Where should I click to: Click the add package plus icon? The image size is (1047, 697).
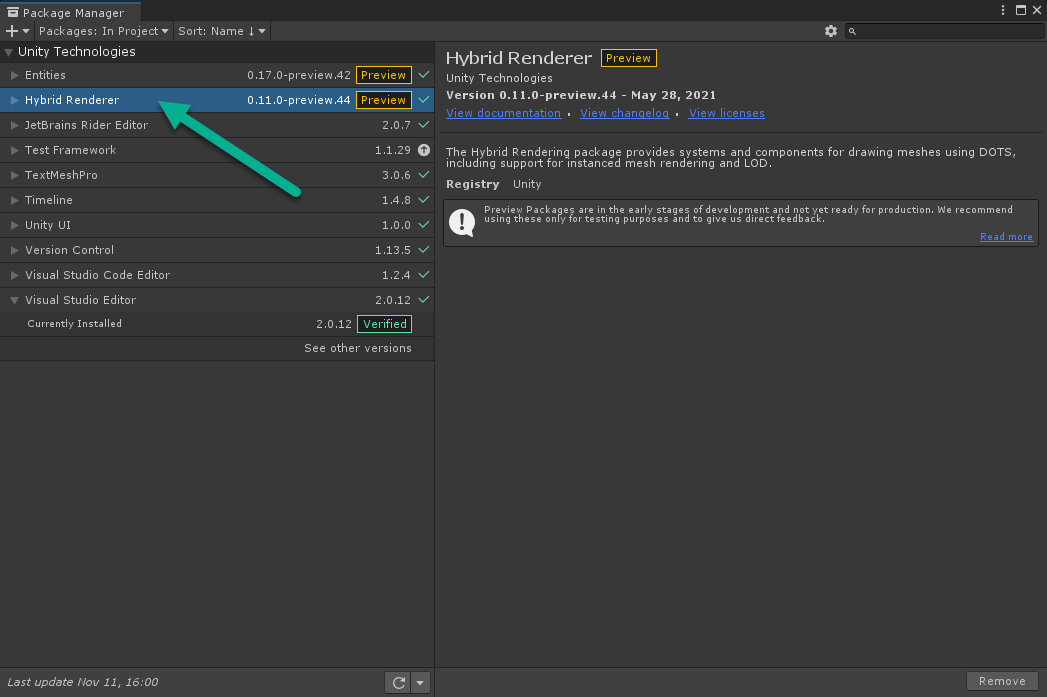[14, 31]
